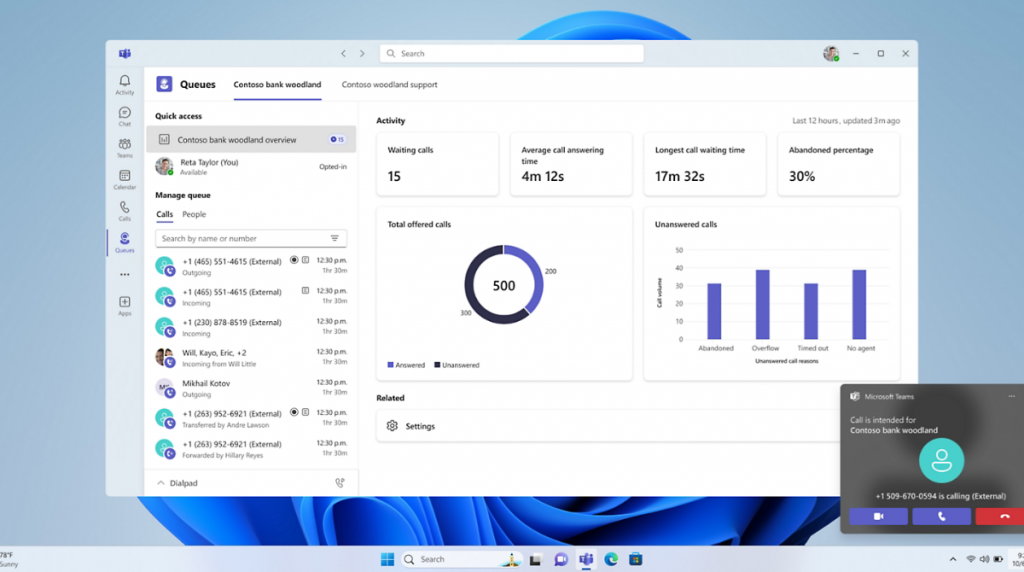
Task: Click the Teams logo at top left
Action: click(125, 54)
